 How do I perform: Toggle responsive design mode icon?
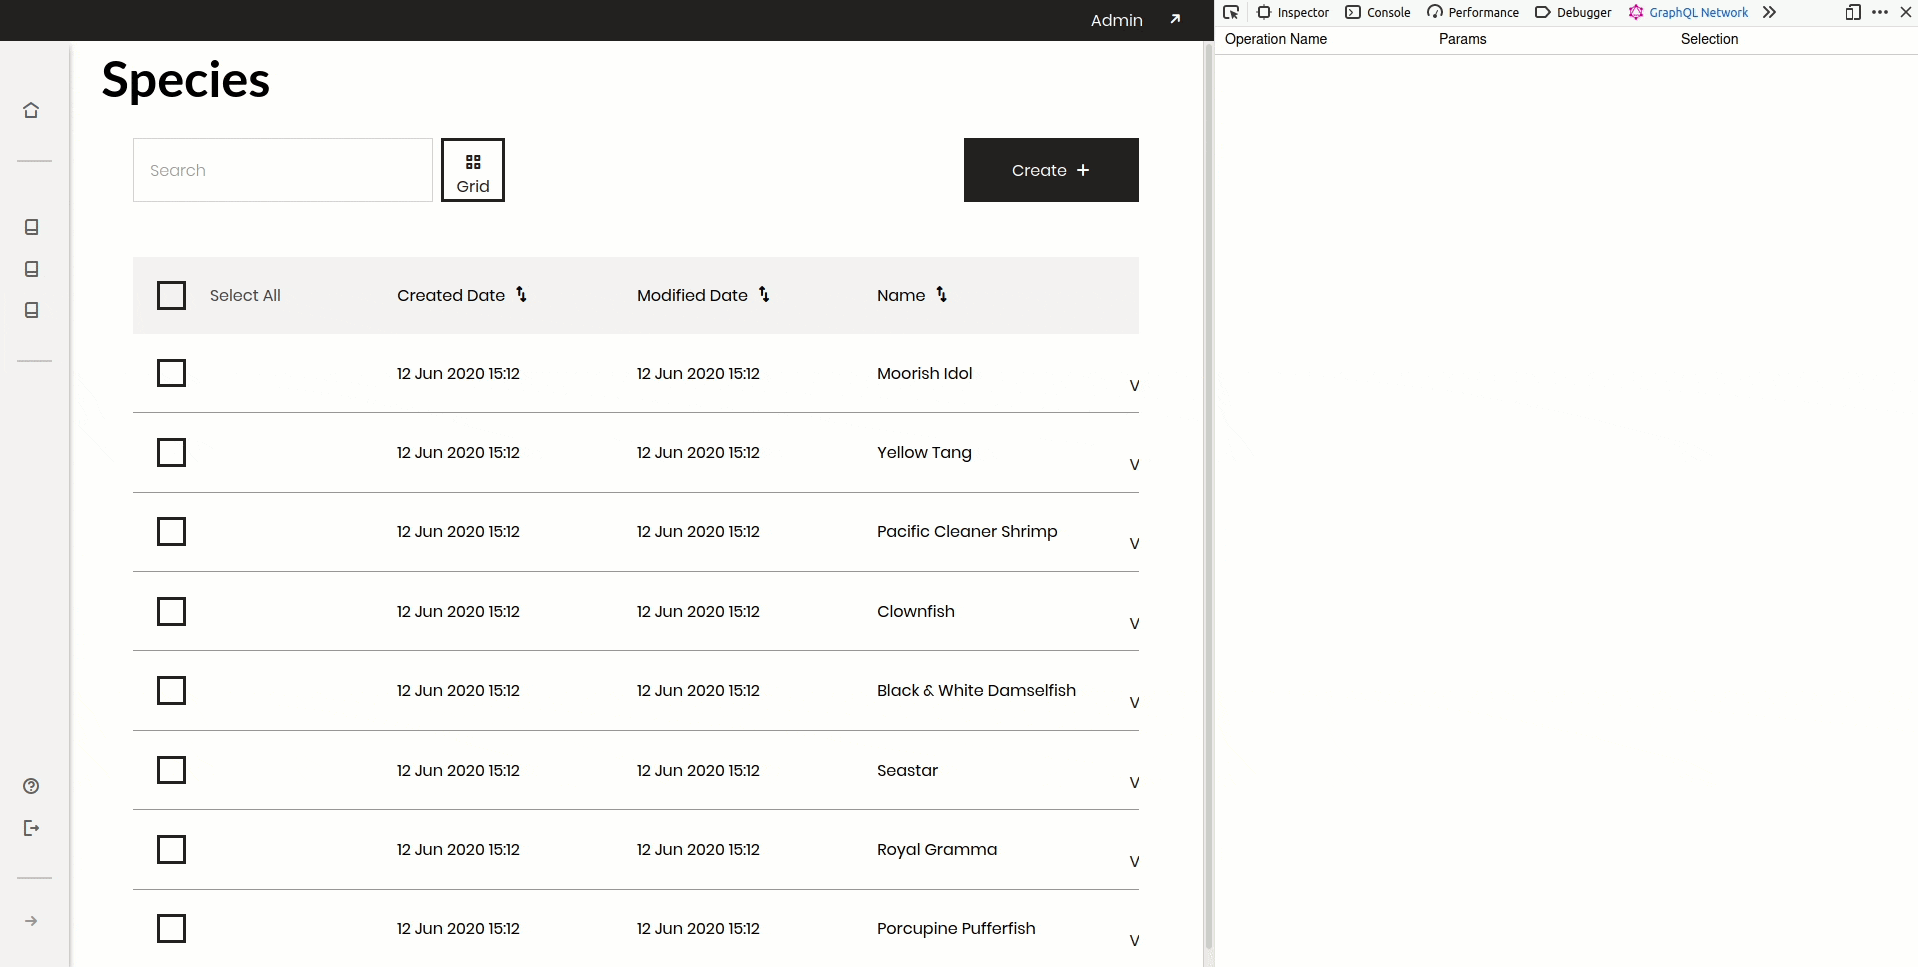tap(1852, 12)
